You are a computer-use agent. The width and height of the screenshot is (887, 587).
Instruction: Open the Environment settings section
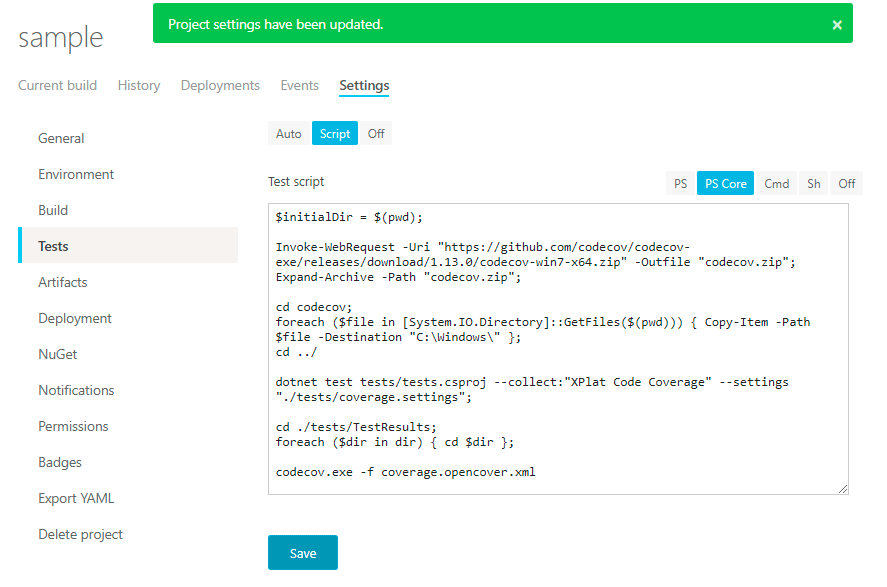click(x=75, y=174)
